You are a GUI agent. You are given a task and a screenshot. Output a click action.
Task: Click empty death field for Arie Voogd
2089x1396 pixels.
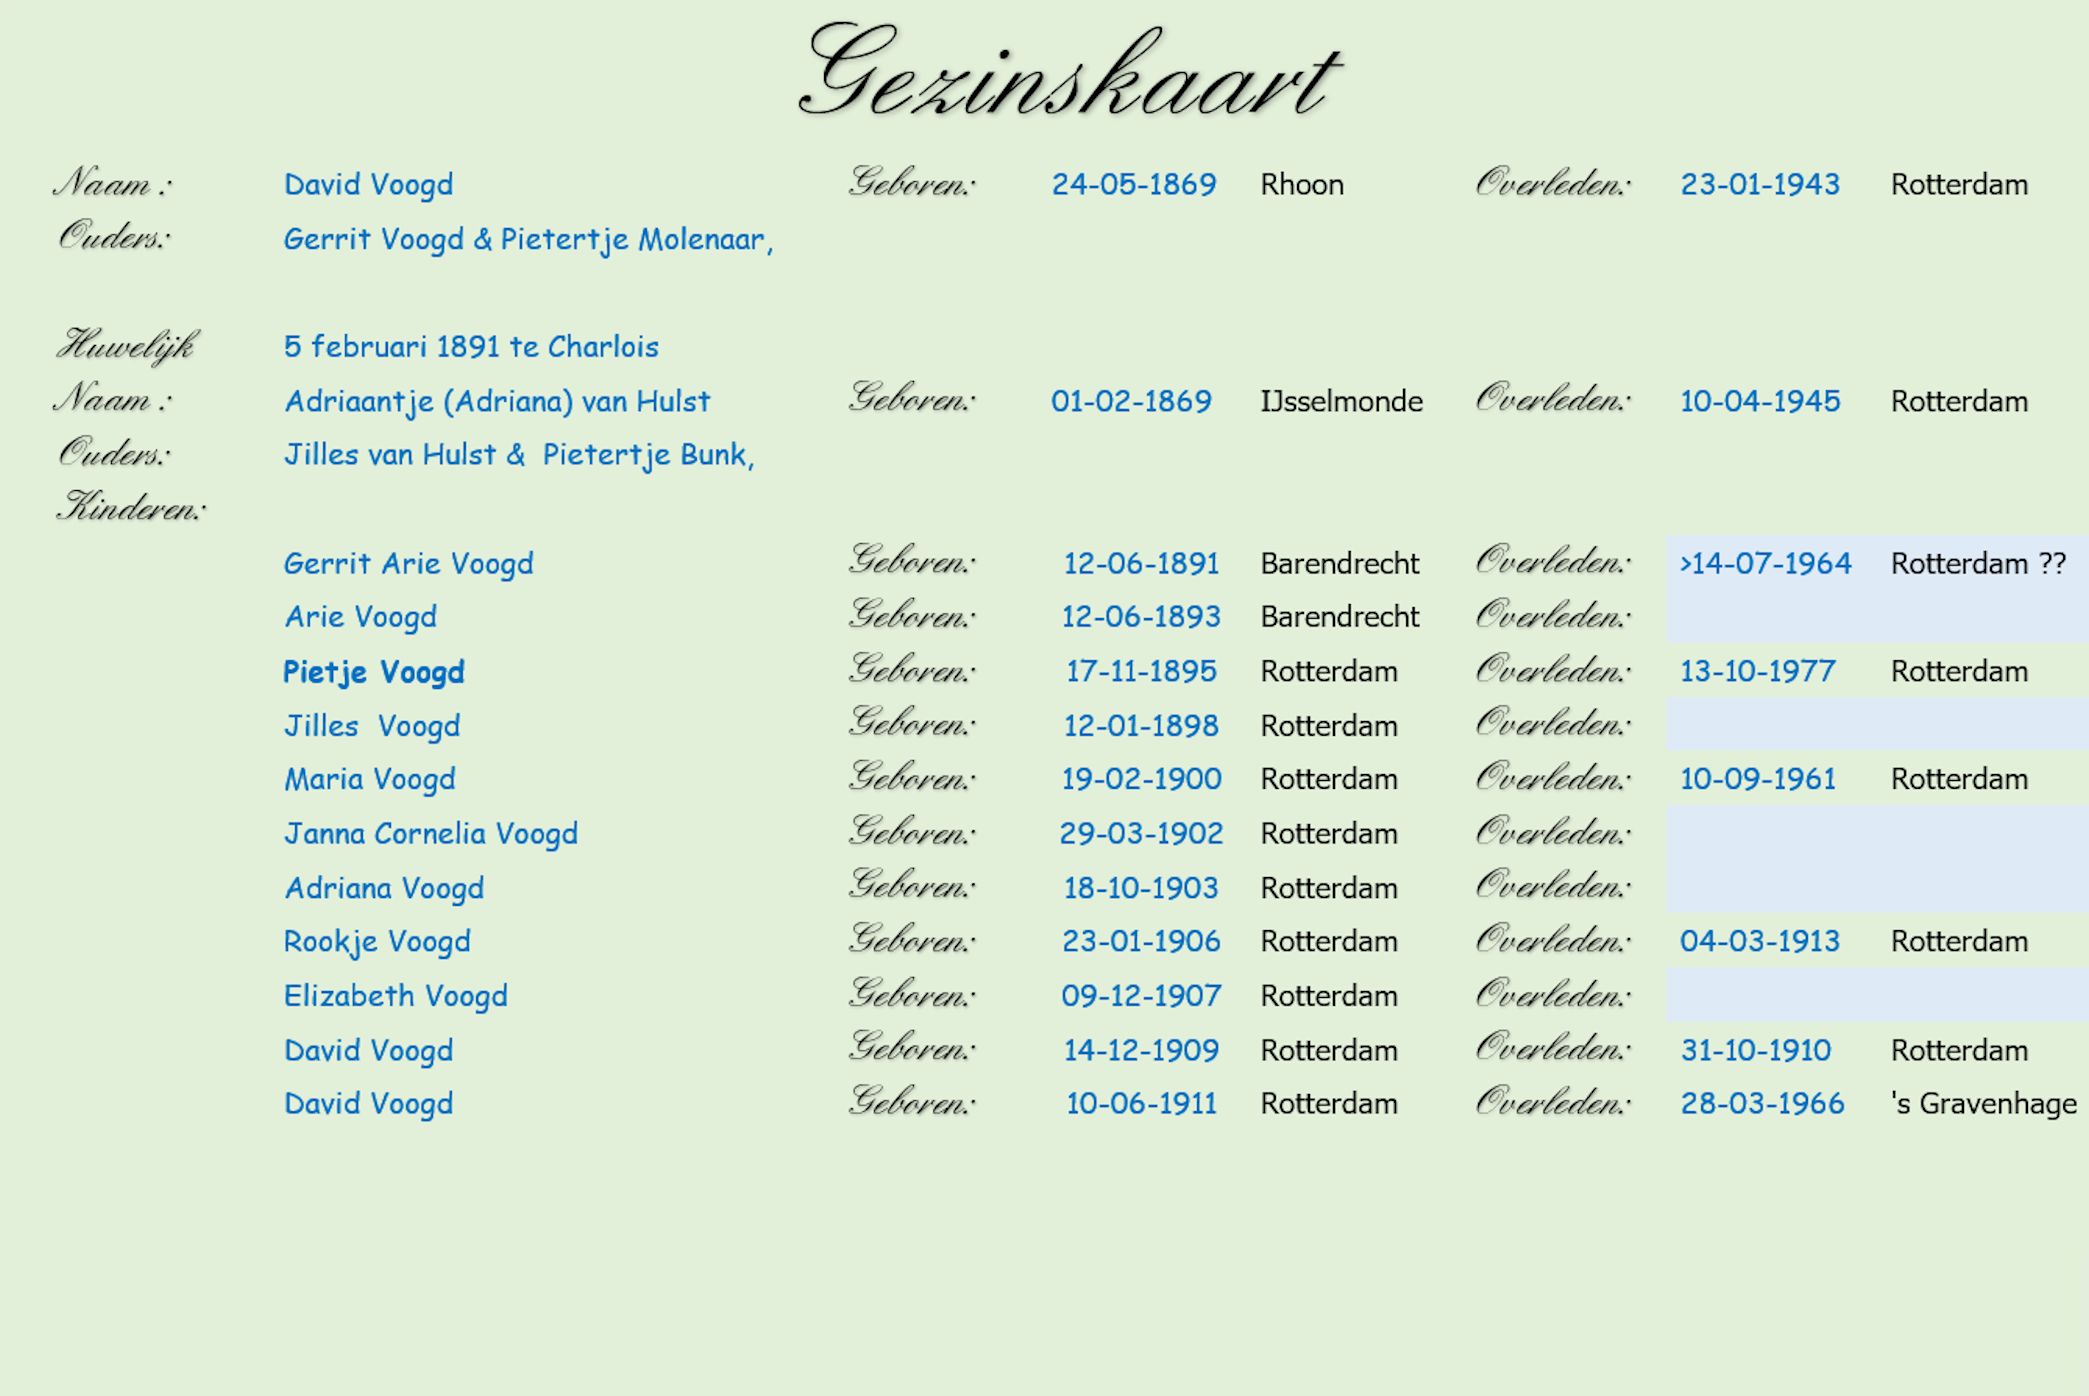pyautogui.click(x=1877, y=616)
